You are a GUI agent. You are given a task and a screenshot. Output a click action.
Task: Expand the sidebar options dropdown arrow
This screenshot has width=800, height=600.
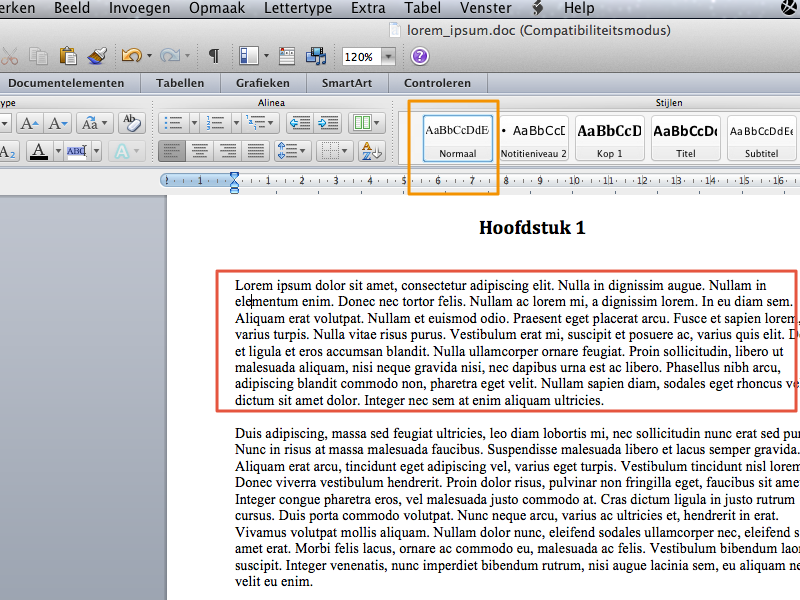coord(266,56)
